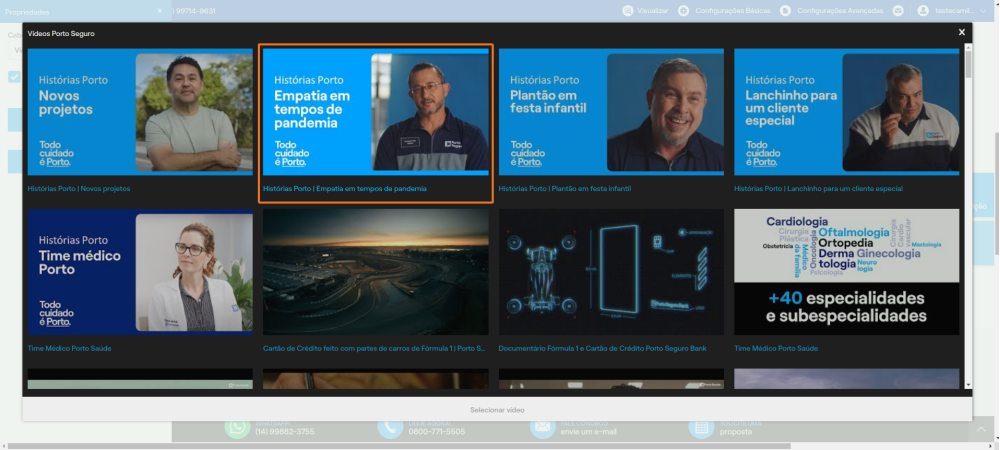This screenshot has height=450, width=1000.
Task: Click the Fale Conosco email icon
Action: click(543, 427)
